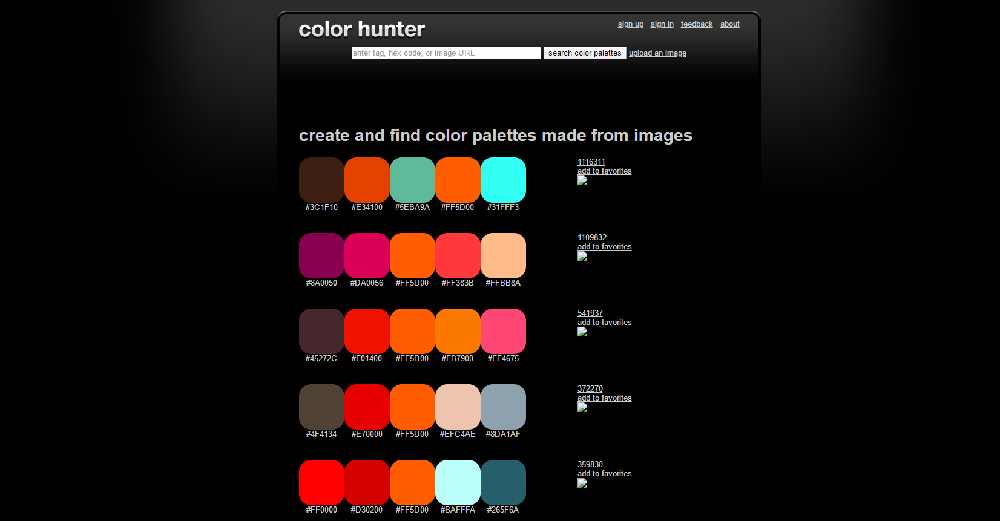The height and width of the screenshot is (521, 1000).
Task: Click the #3C1F10 hex code label
Action: (321, 207)
